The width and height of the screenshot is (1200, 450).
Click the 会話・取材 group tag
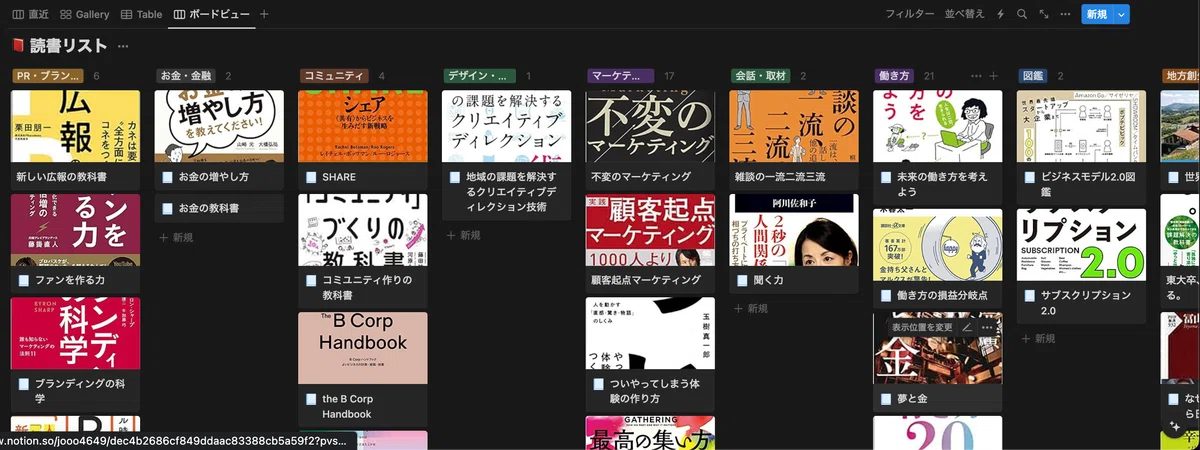[760, 75]
